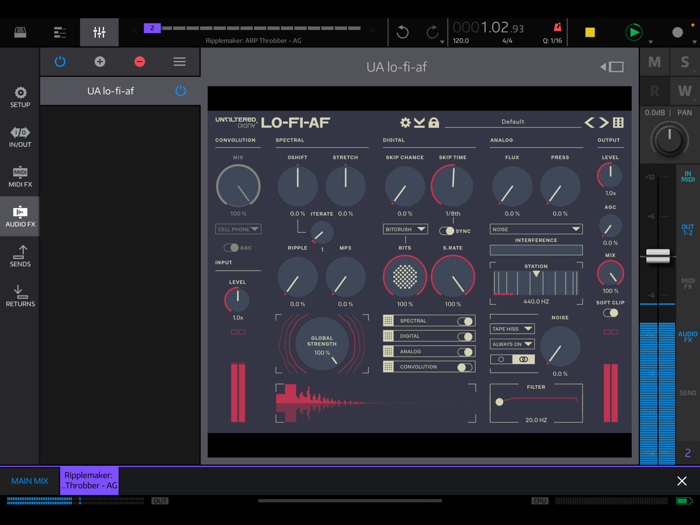Start playback with the green play button

(633, 32)
